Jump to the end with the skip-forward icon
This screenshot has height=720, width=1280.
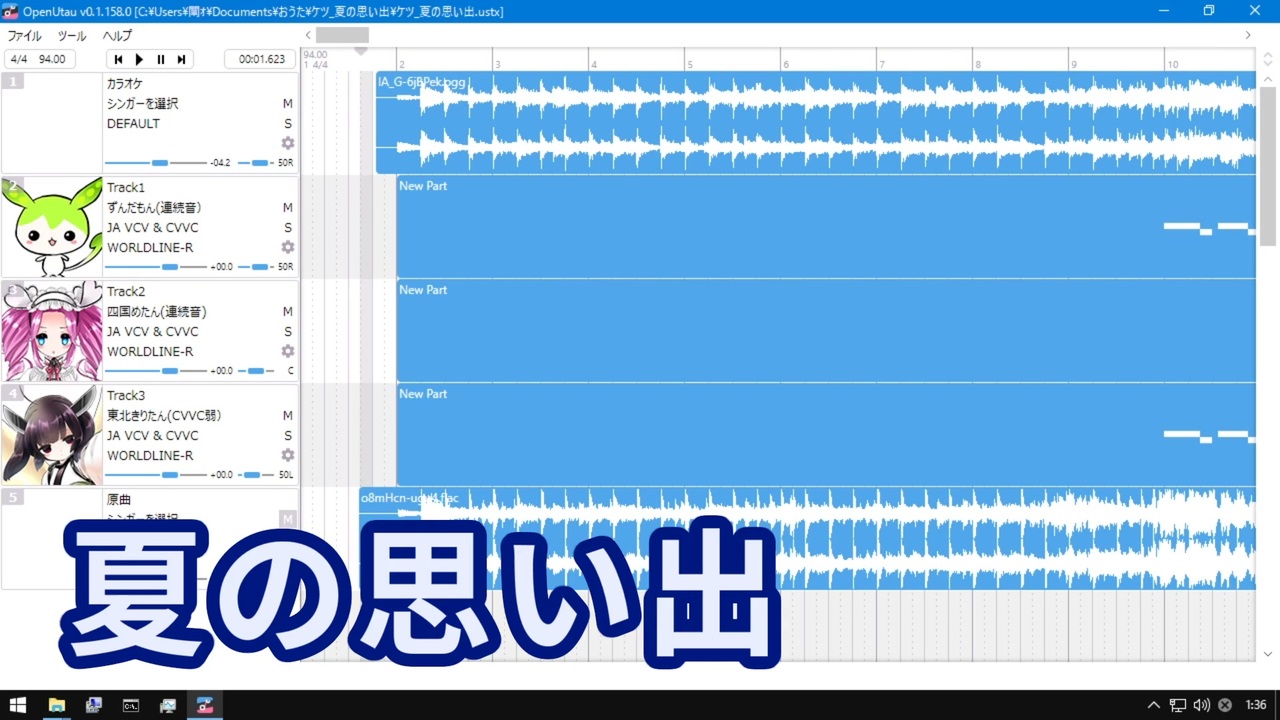181,59
